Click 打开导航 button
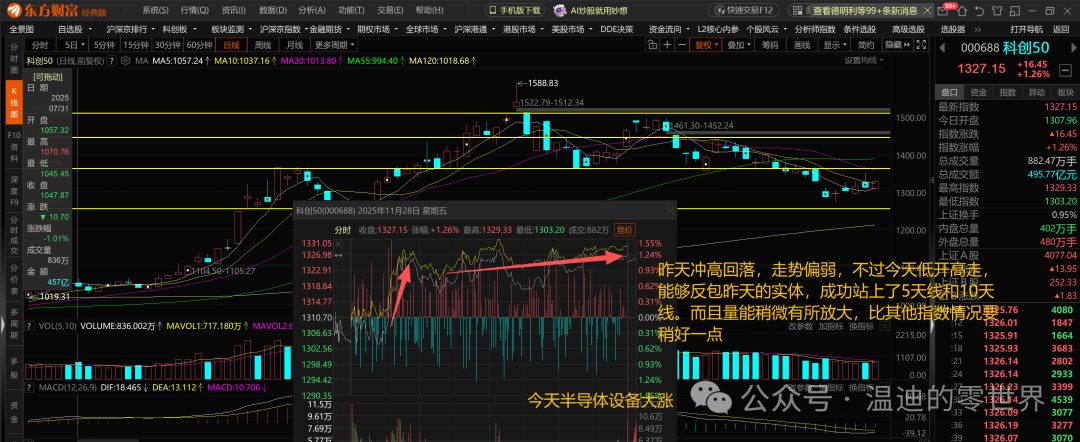 (1027, 29)
